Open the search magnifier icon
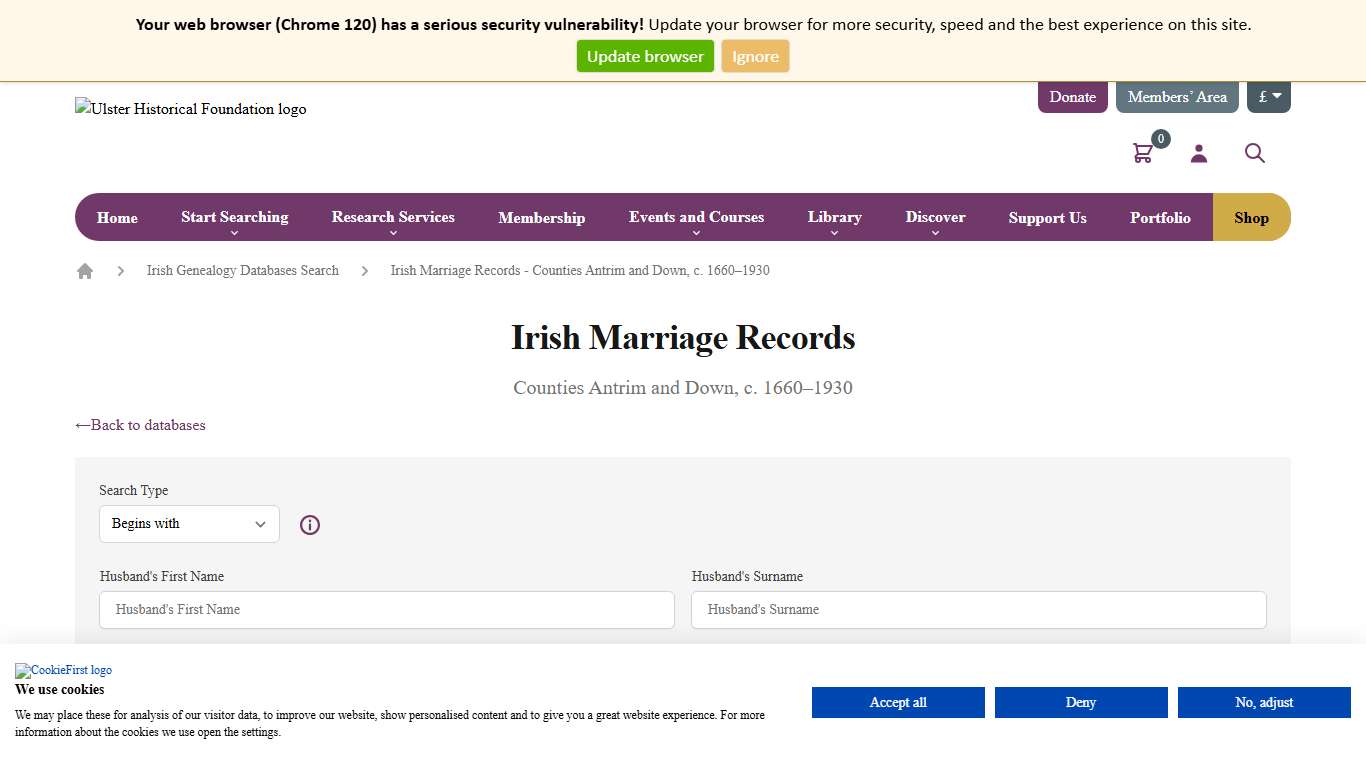 1255,154
